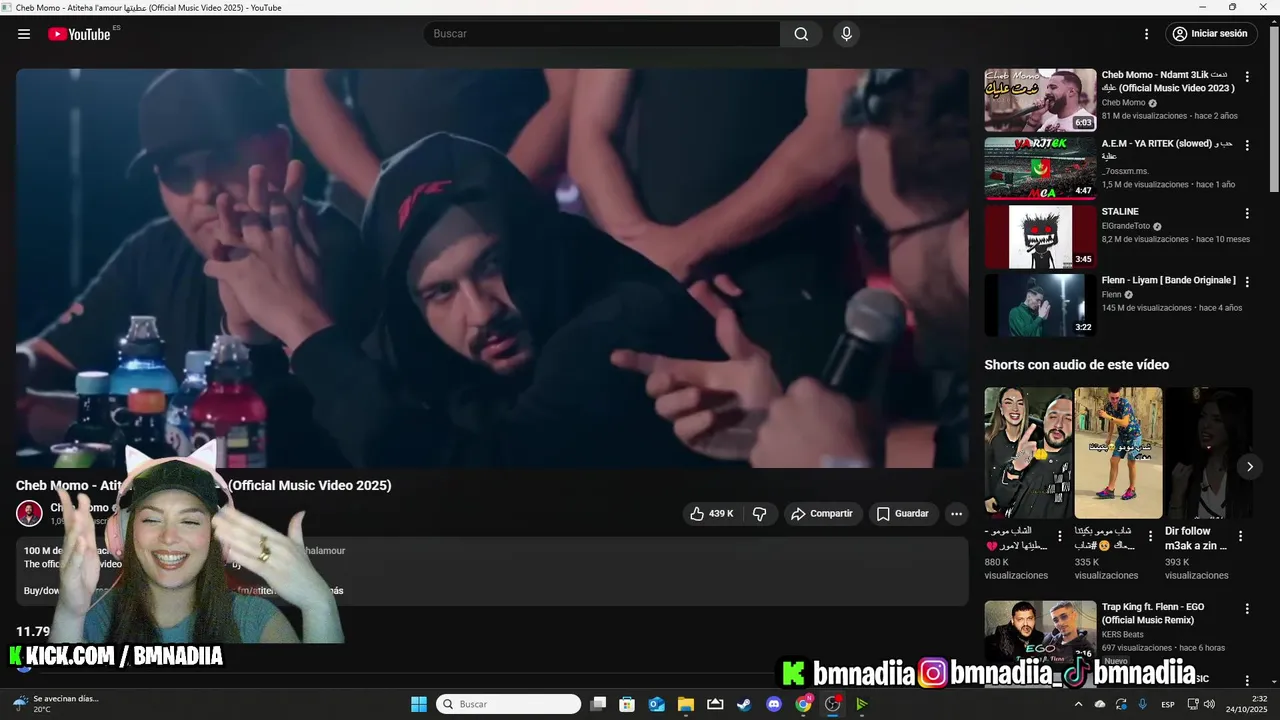This screenshot has height=720, width=1280.
Task: Go to the YouTube home logo
Action: [x=80, y=34]
